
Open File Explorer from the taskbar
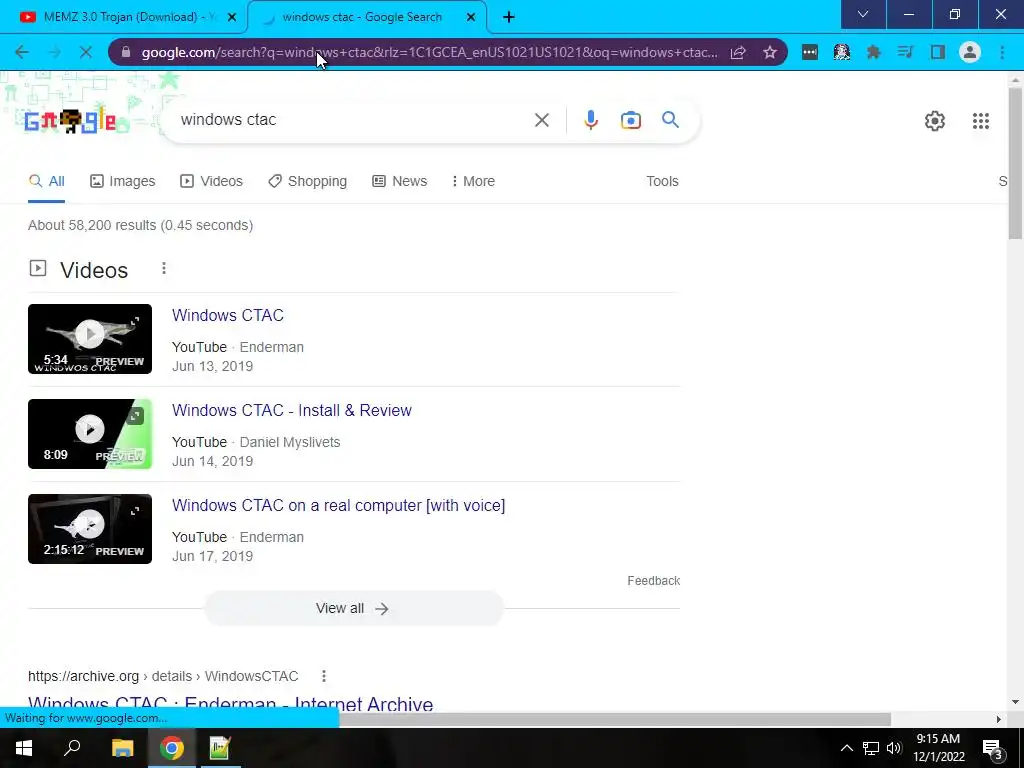[x=122, y=748]
